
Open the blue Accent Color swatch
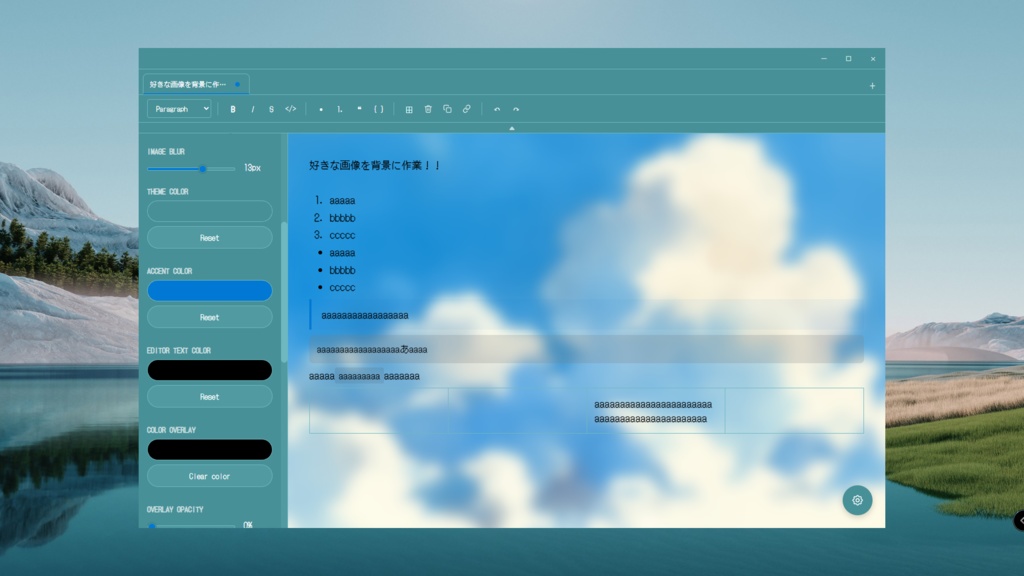coord(210,291)
